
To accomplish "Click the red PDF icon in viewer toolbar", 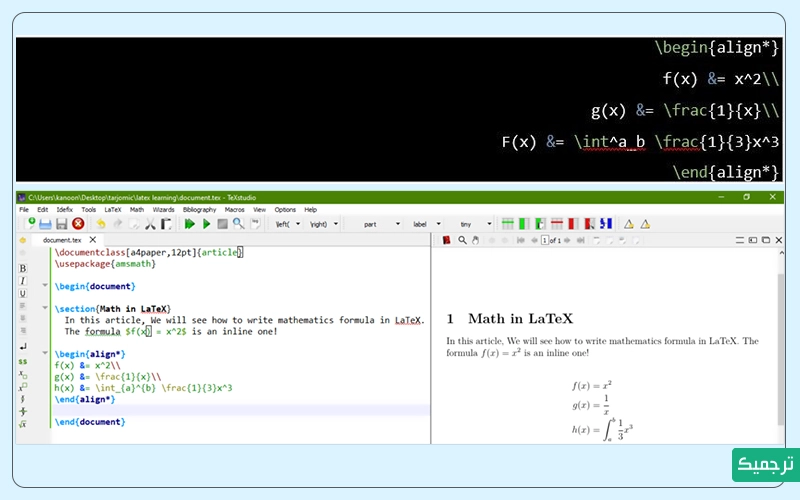I will pyautogui.click(x=446, y=240).
